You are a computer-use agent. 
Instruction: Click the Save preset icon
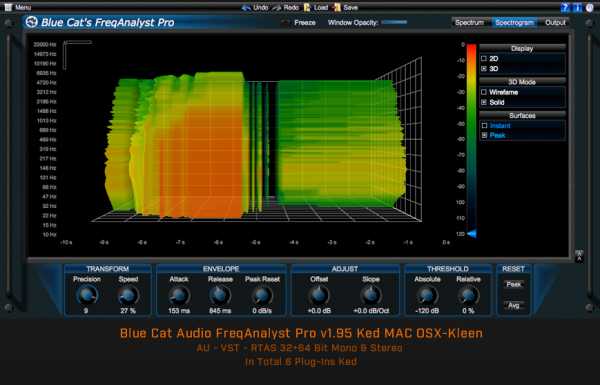click(337, 7)
